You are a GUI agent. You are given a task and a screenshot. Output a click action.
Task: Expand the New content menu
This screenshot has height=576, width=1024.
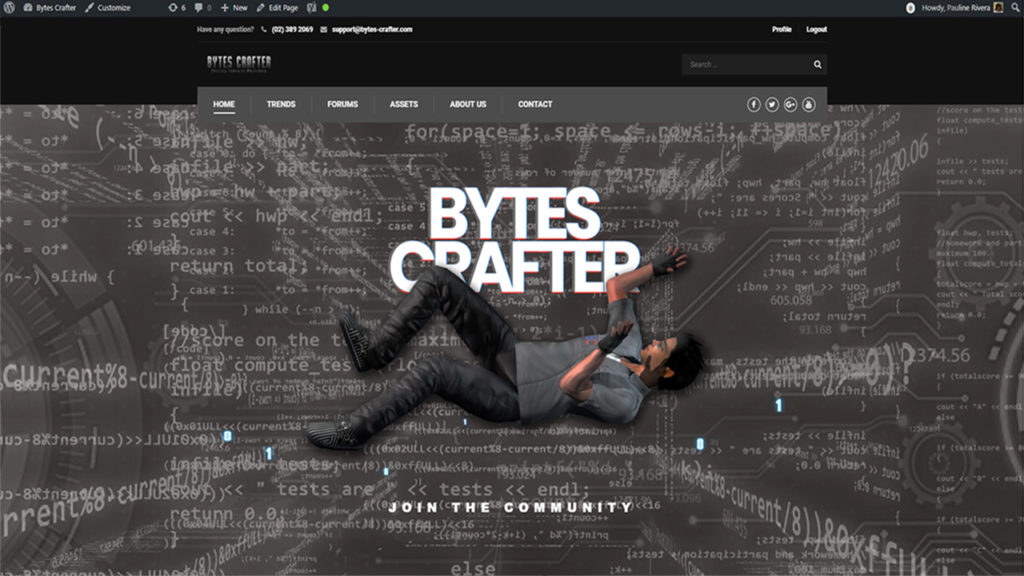(x=234, y=8)
